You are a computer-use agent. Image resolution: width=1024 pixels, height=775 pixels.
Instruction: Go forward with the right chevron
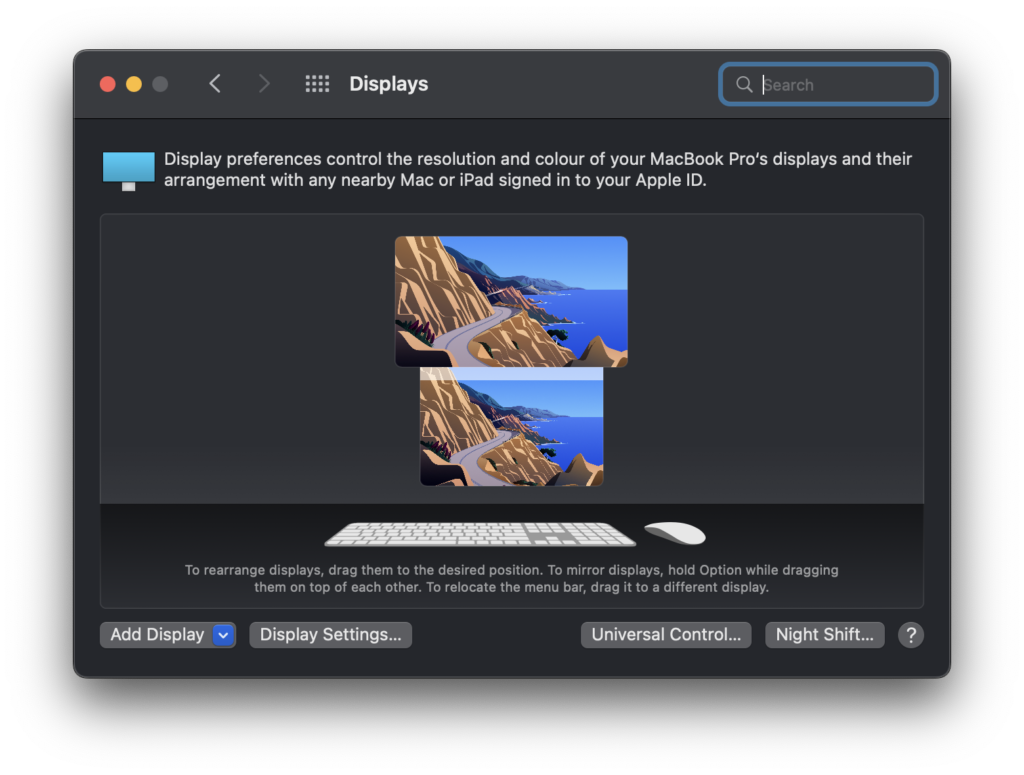coord(264,84)
